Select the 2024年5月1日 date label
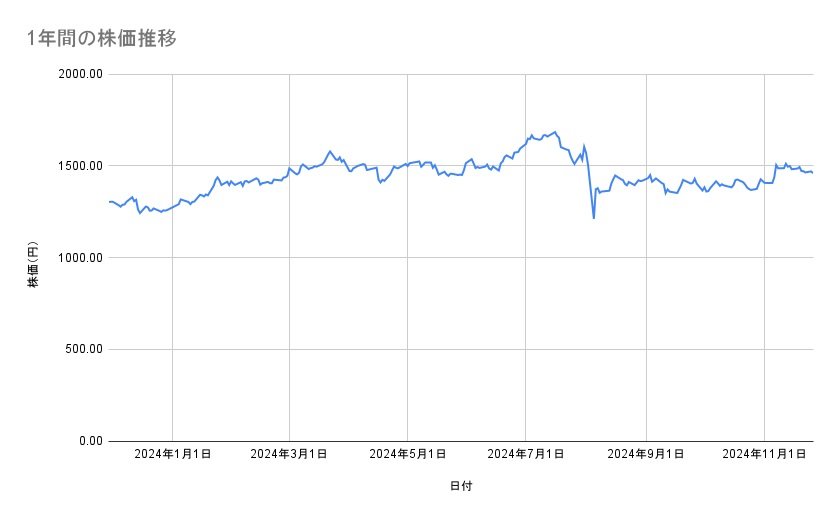839x519 pixels. (x=407, y=454)
